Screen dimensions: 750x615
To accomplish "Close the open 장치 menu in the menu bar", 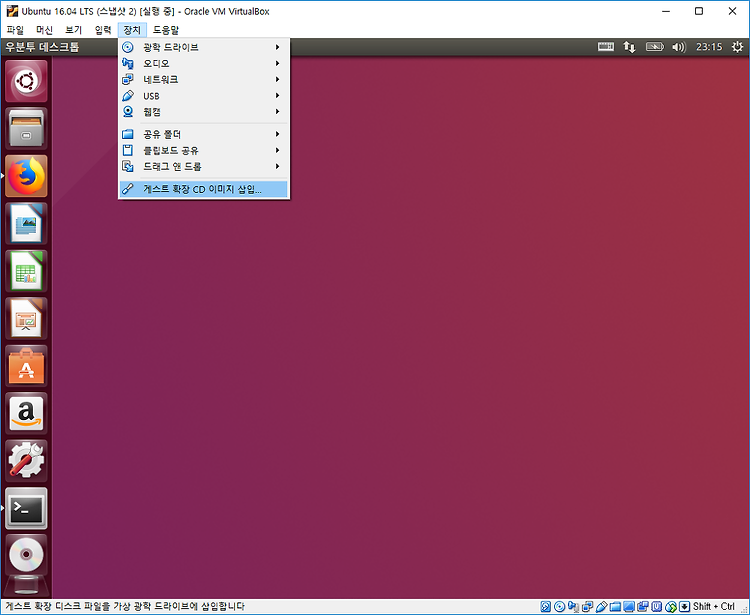I will point(132,30).
